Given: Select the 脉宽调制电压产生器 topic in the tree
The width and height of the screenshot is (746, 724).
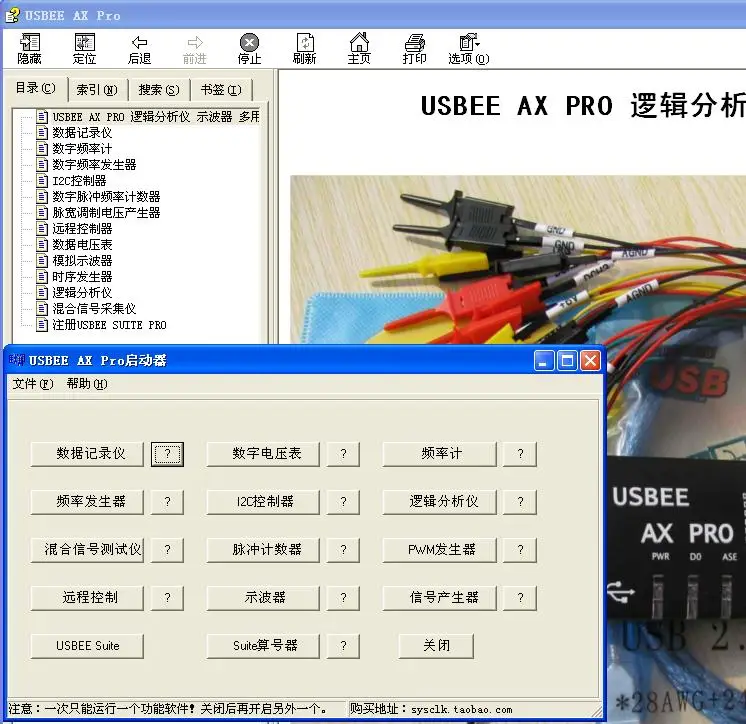Looking at the screenshot, I should coord(106,213).
